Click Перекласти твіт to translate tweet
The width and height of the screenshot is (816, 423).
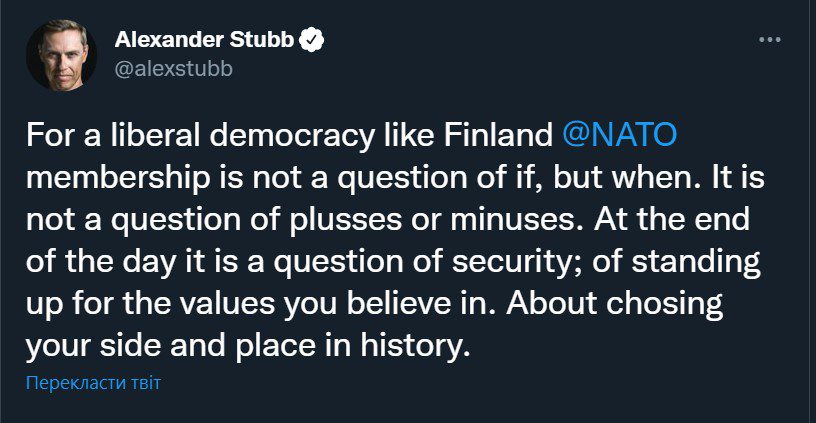click(x=93, y=383)
